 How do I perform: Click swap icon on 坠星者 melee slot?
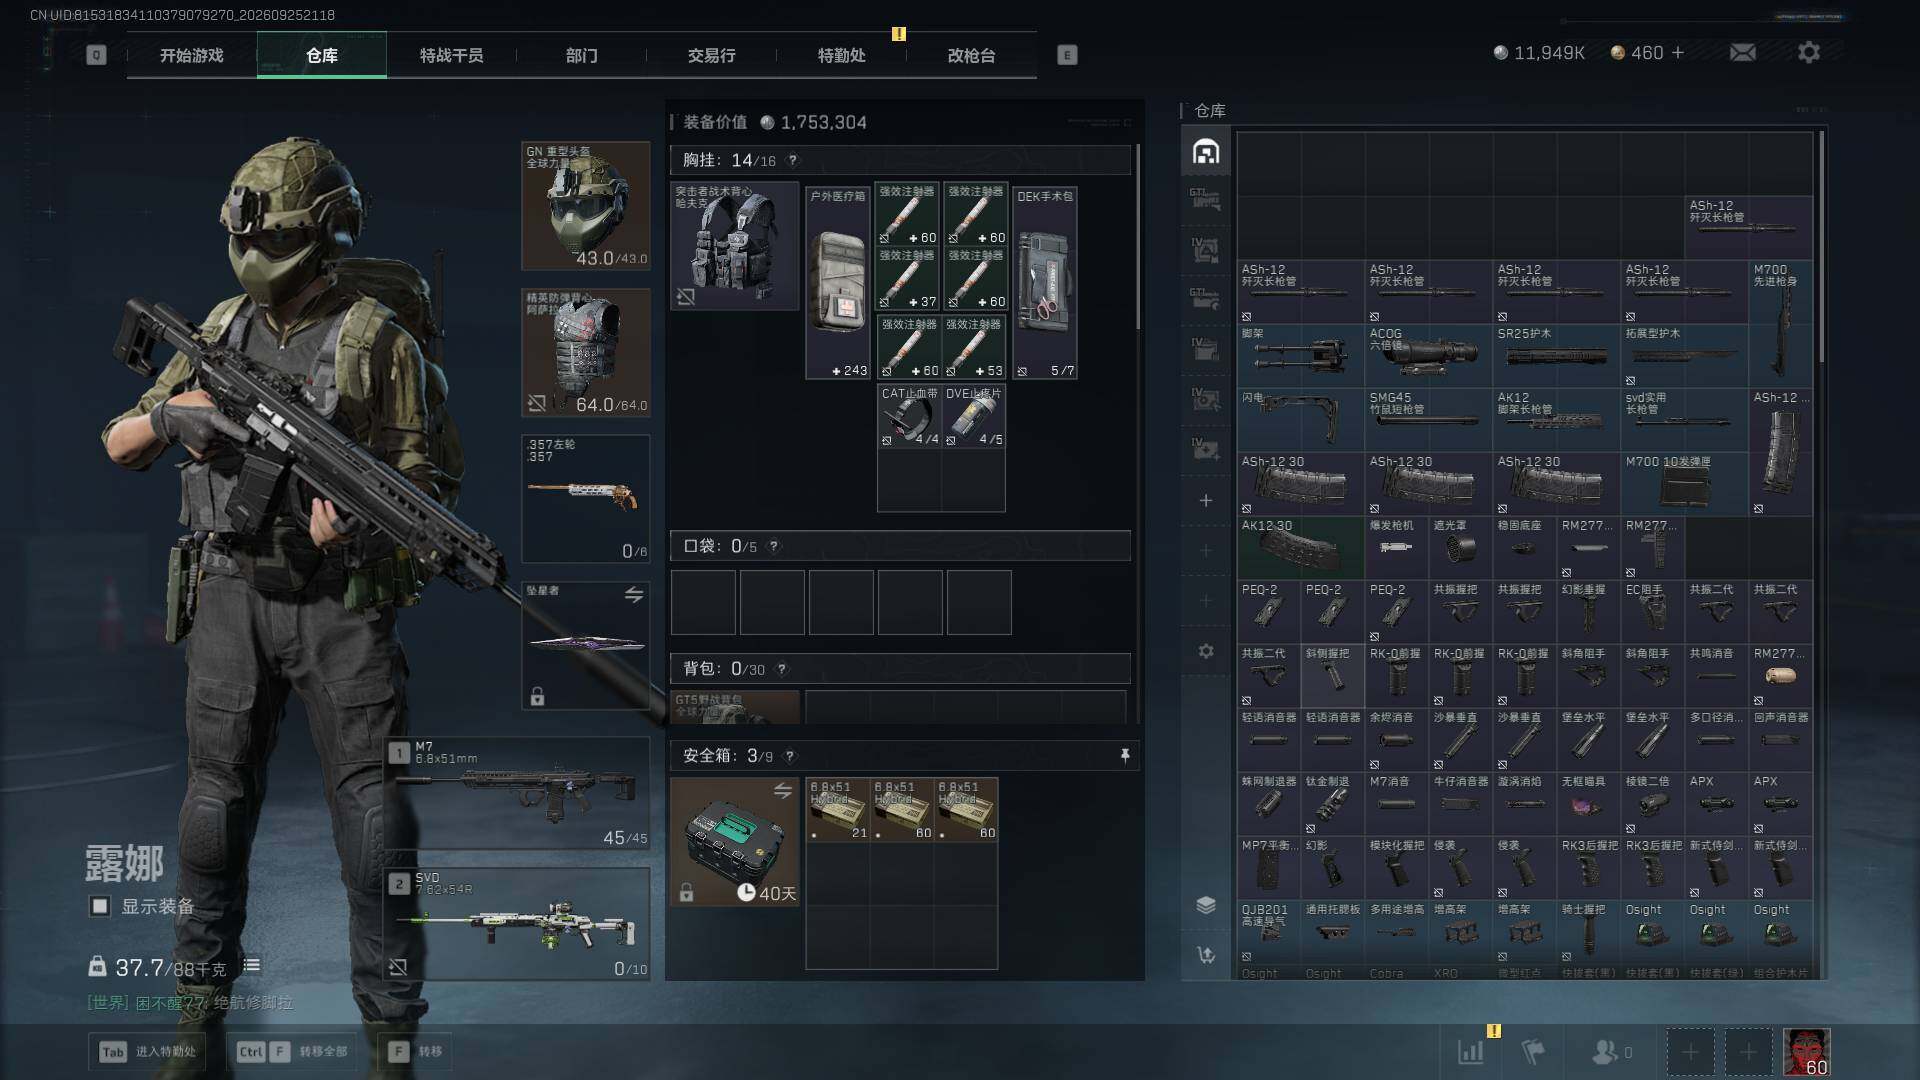pyautogui.click(x=634, y=595)
